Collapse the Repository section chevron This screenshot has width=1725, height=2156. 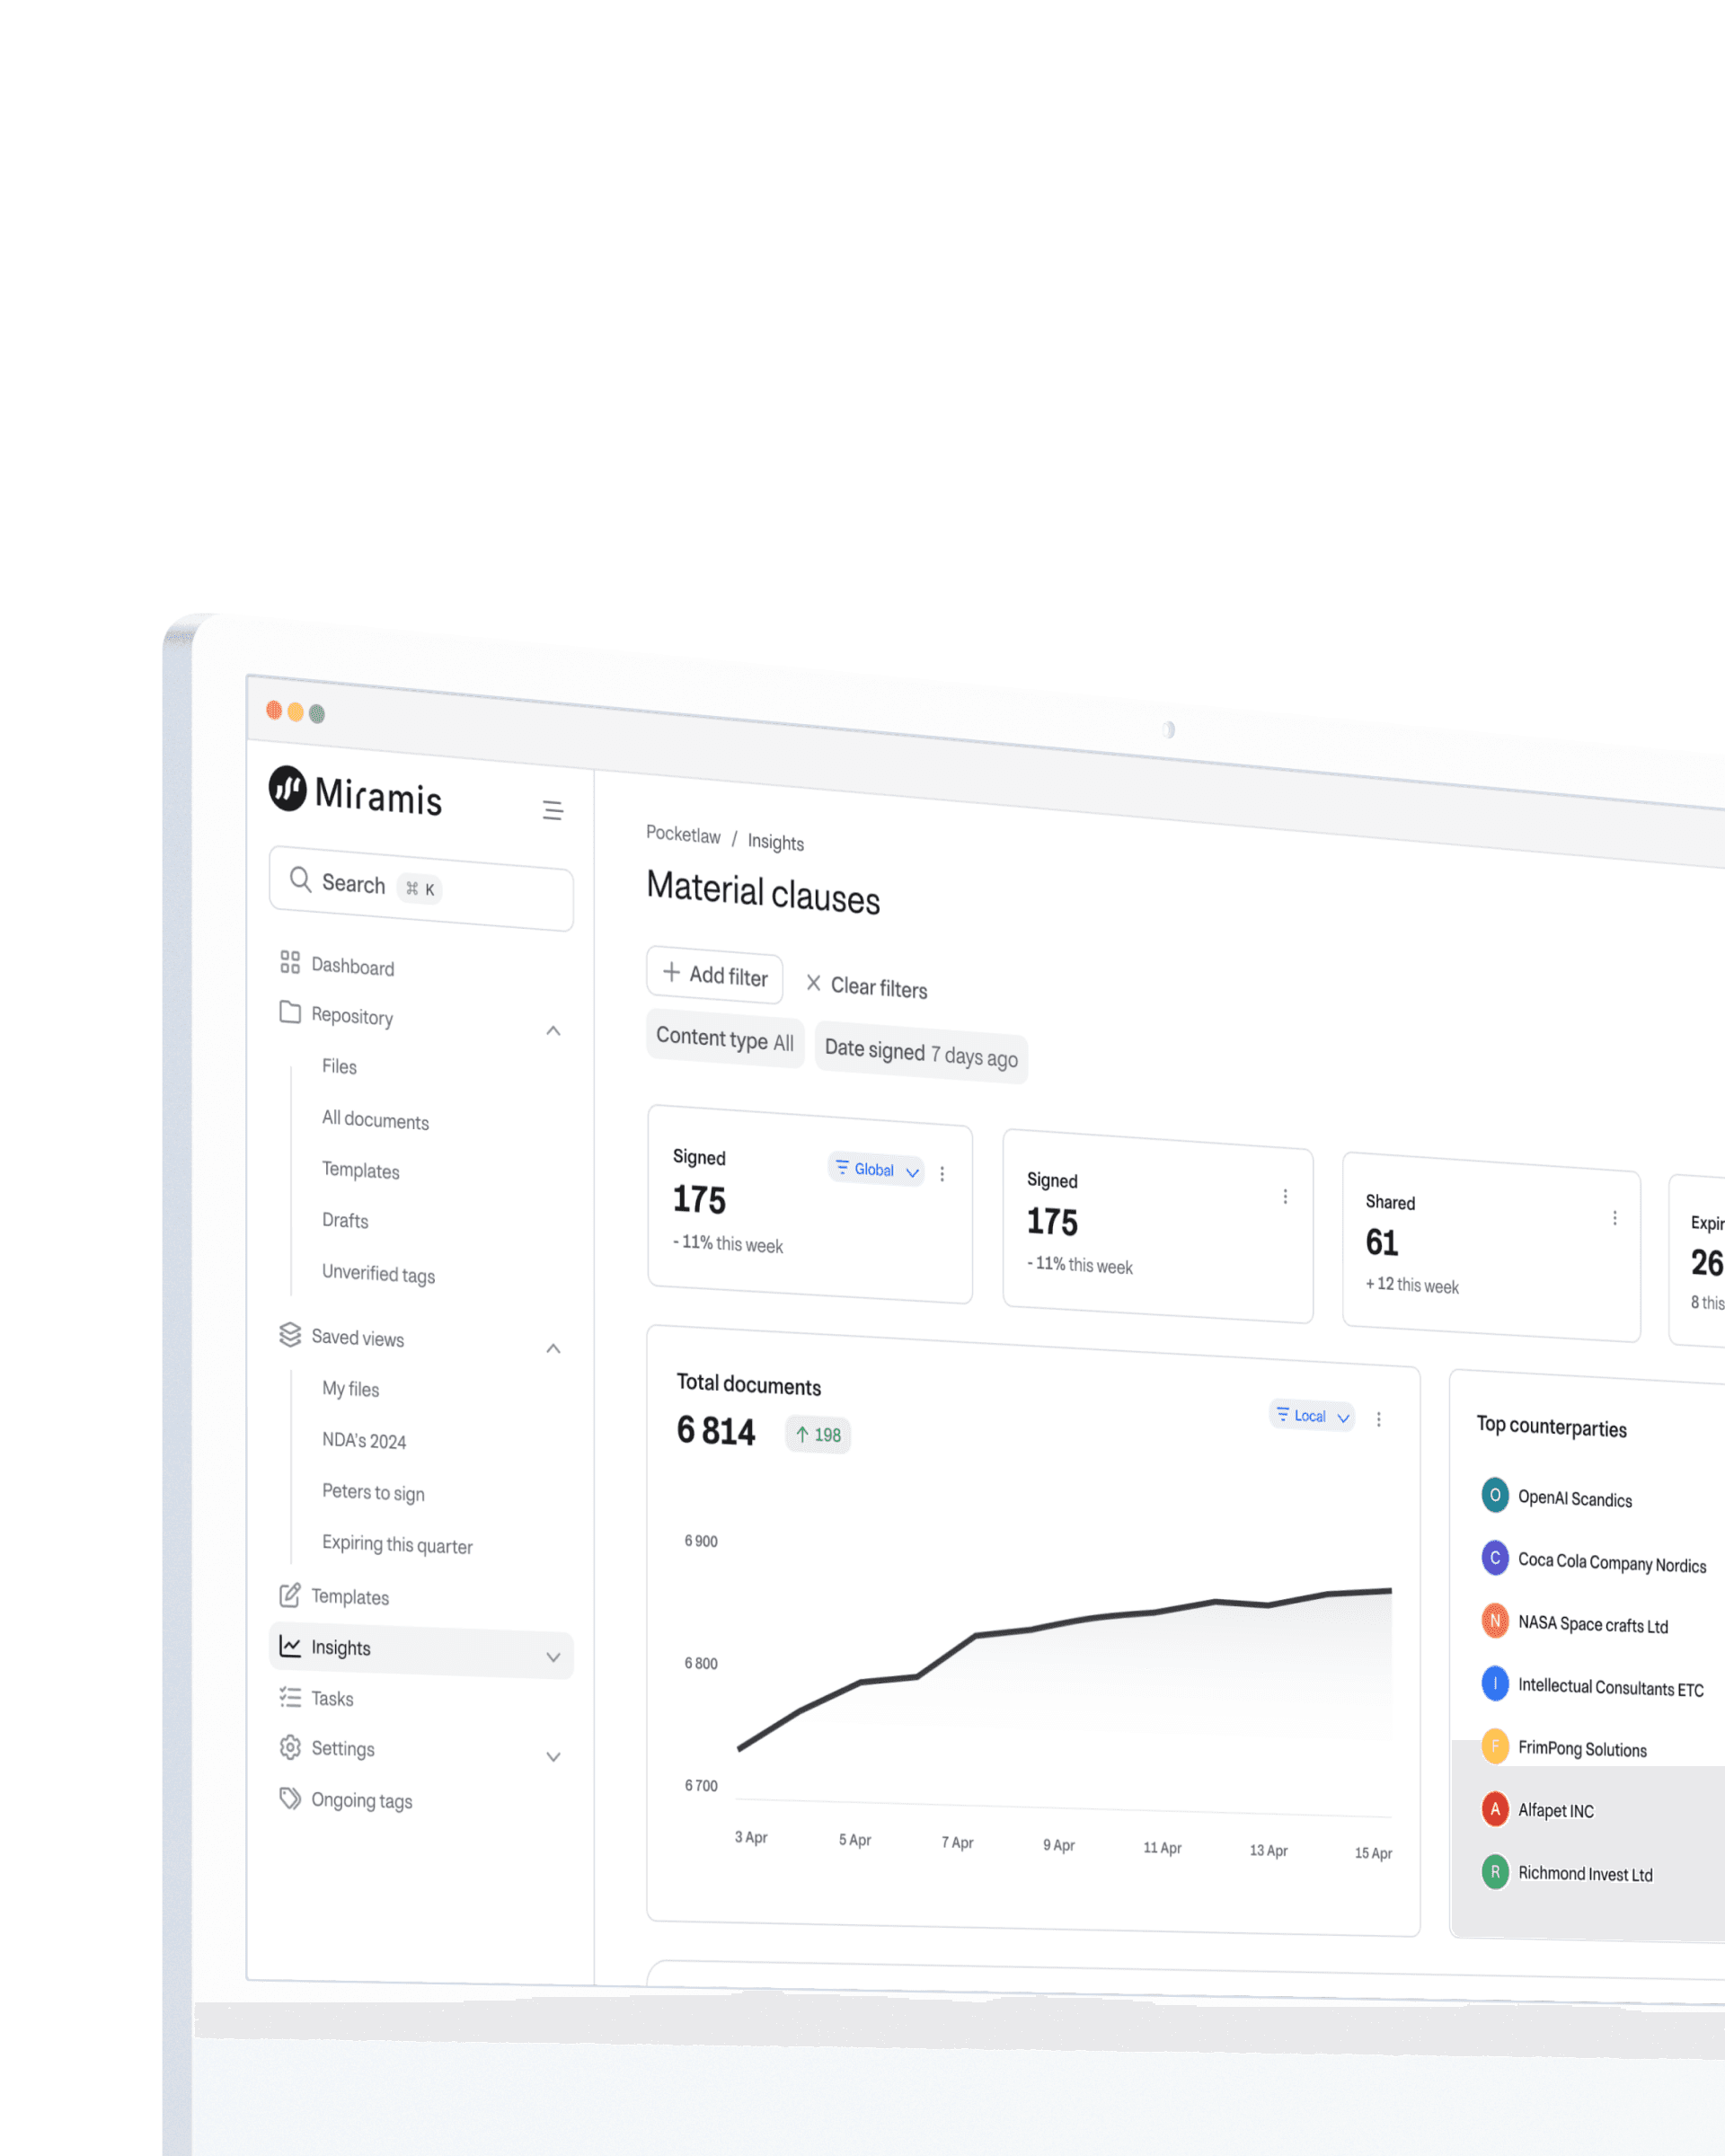tap(553, 1031)
